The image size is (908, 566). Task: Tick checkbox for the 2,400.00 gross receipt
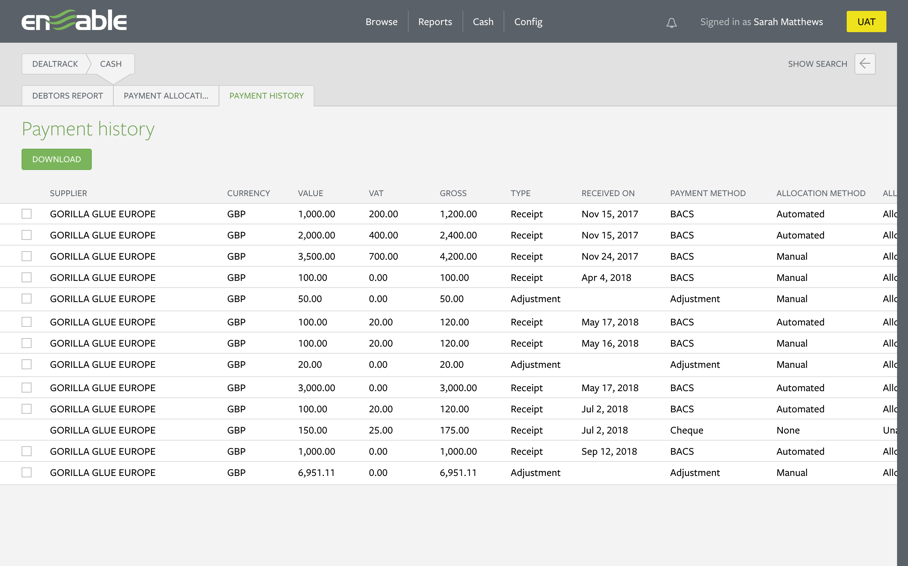pyautogui.click(x=27, y=235)
